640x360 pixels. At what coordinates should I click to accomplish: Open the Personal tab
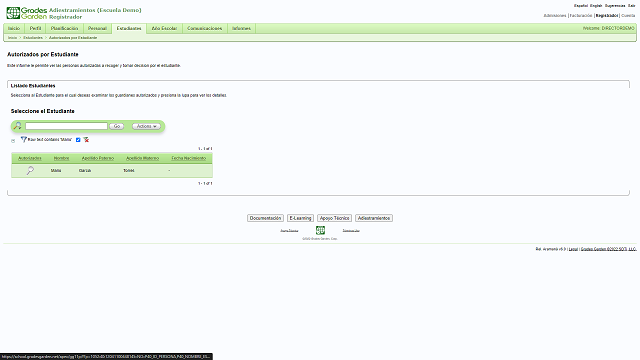coord(97,29)
